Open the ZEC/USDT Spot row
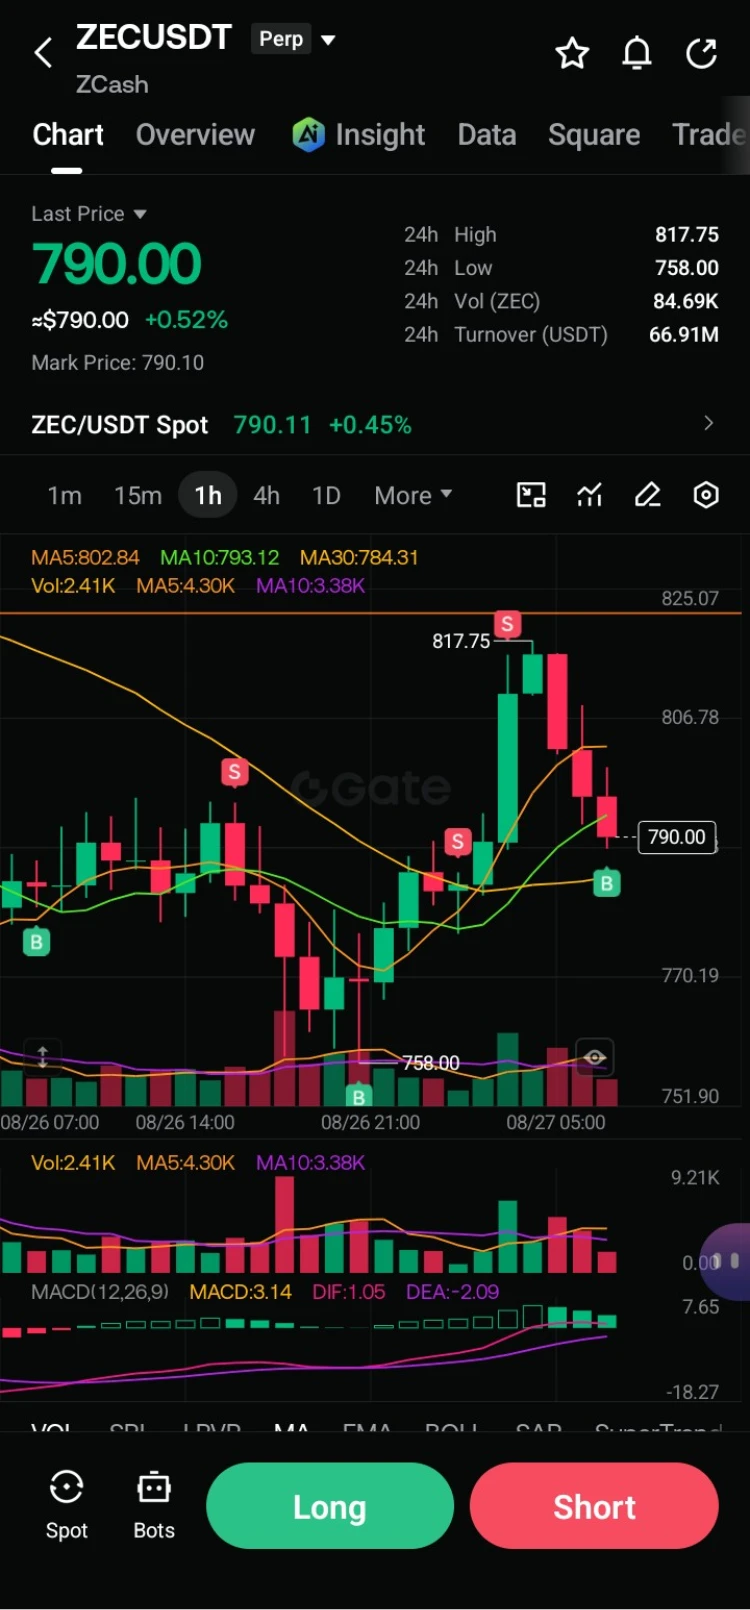Image resolution: width=750 pixels, height=1610 pixels. [x=375, y=424]
